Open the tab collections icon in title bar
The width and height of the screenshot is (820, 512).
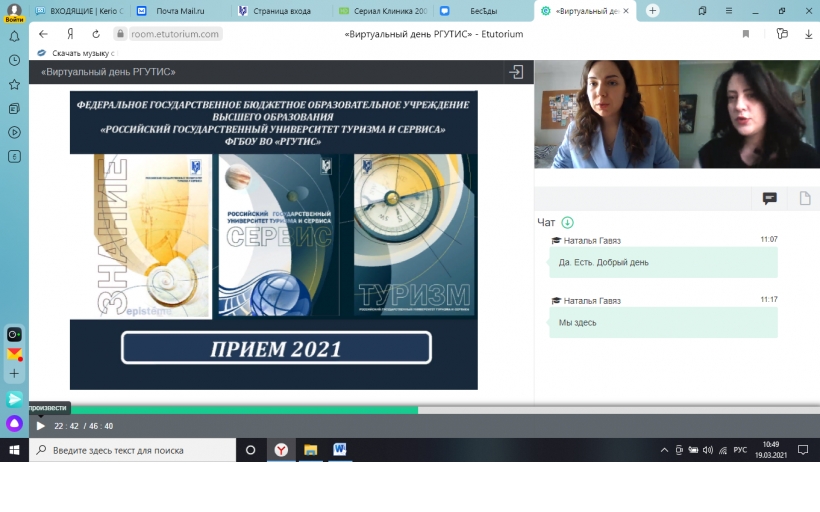click(x=702, y=11)
